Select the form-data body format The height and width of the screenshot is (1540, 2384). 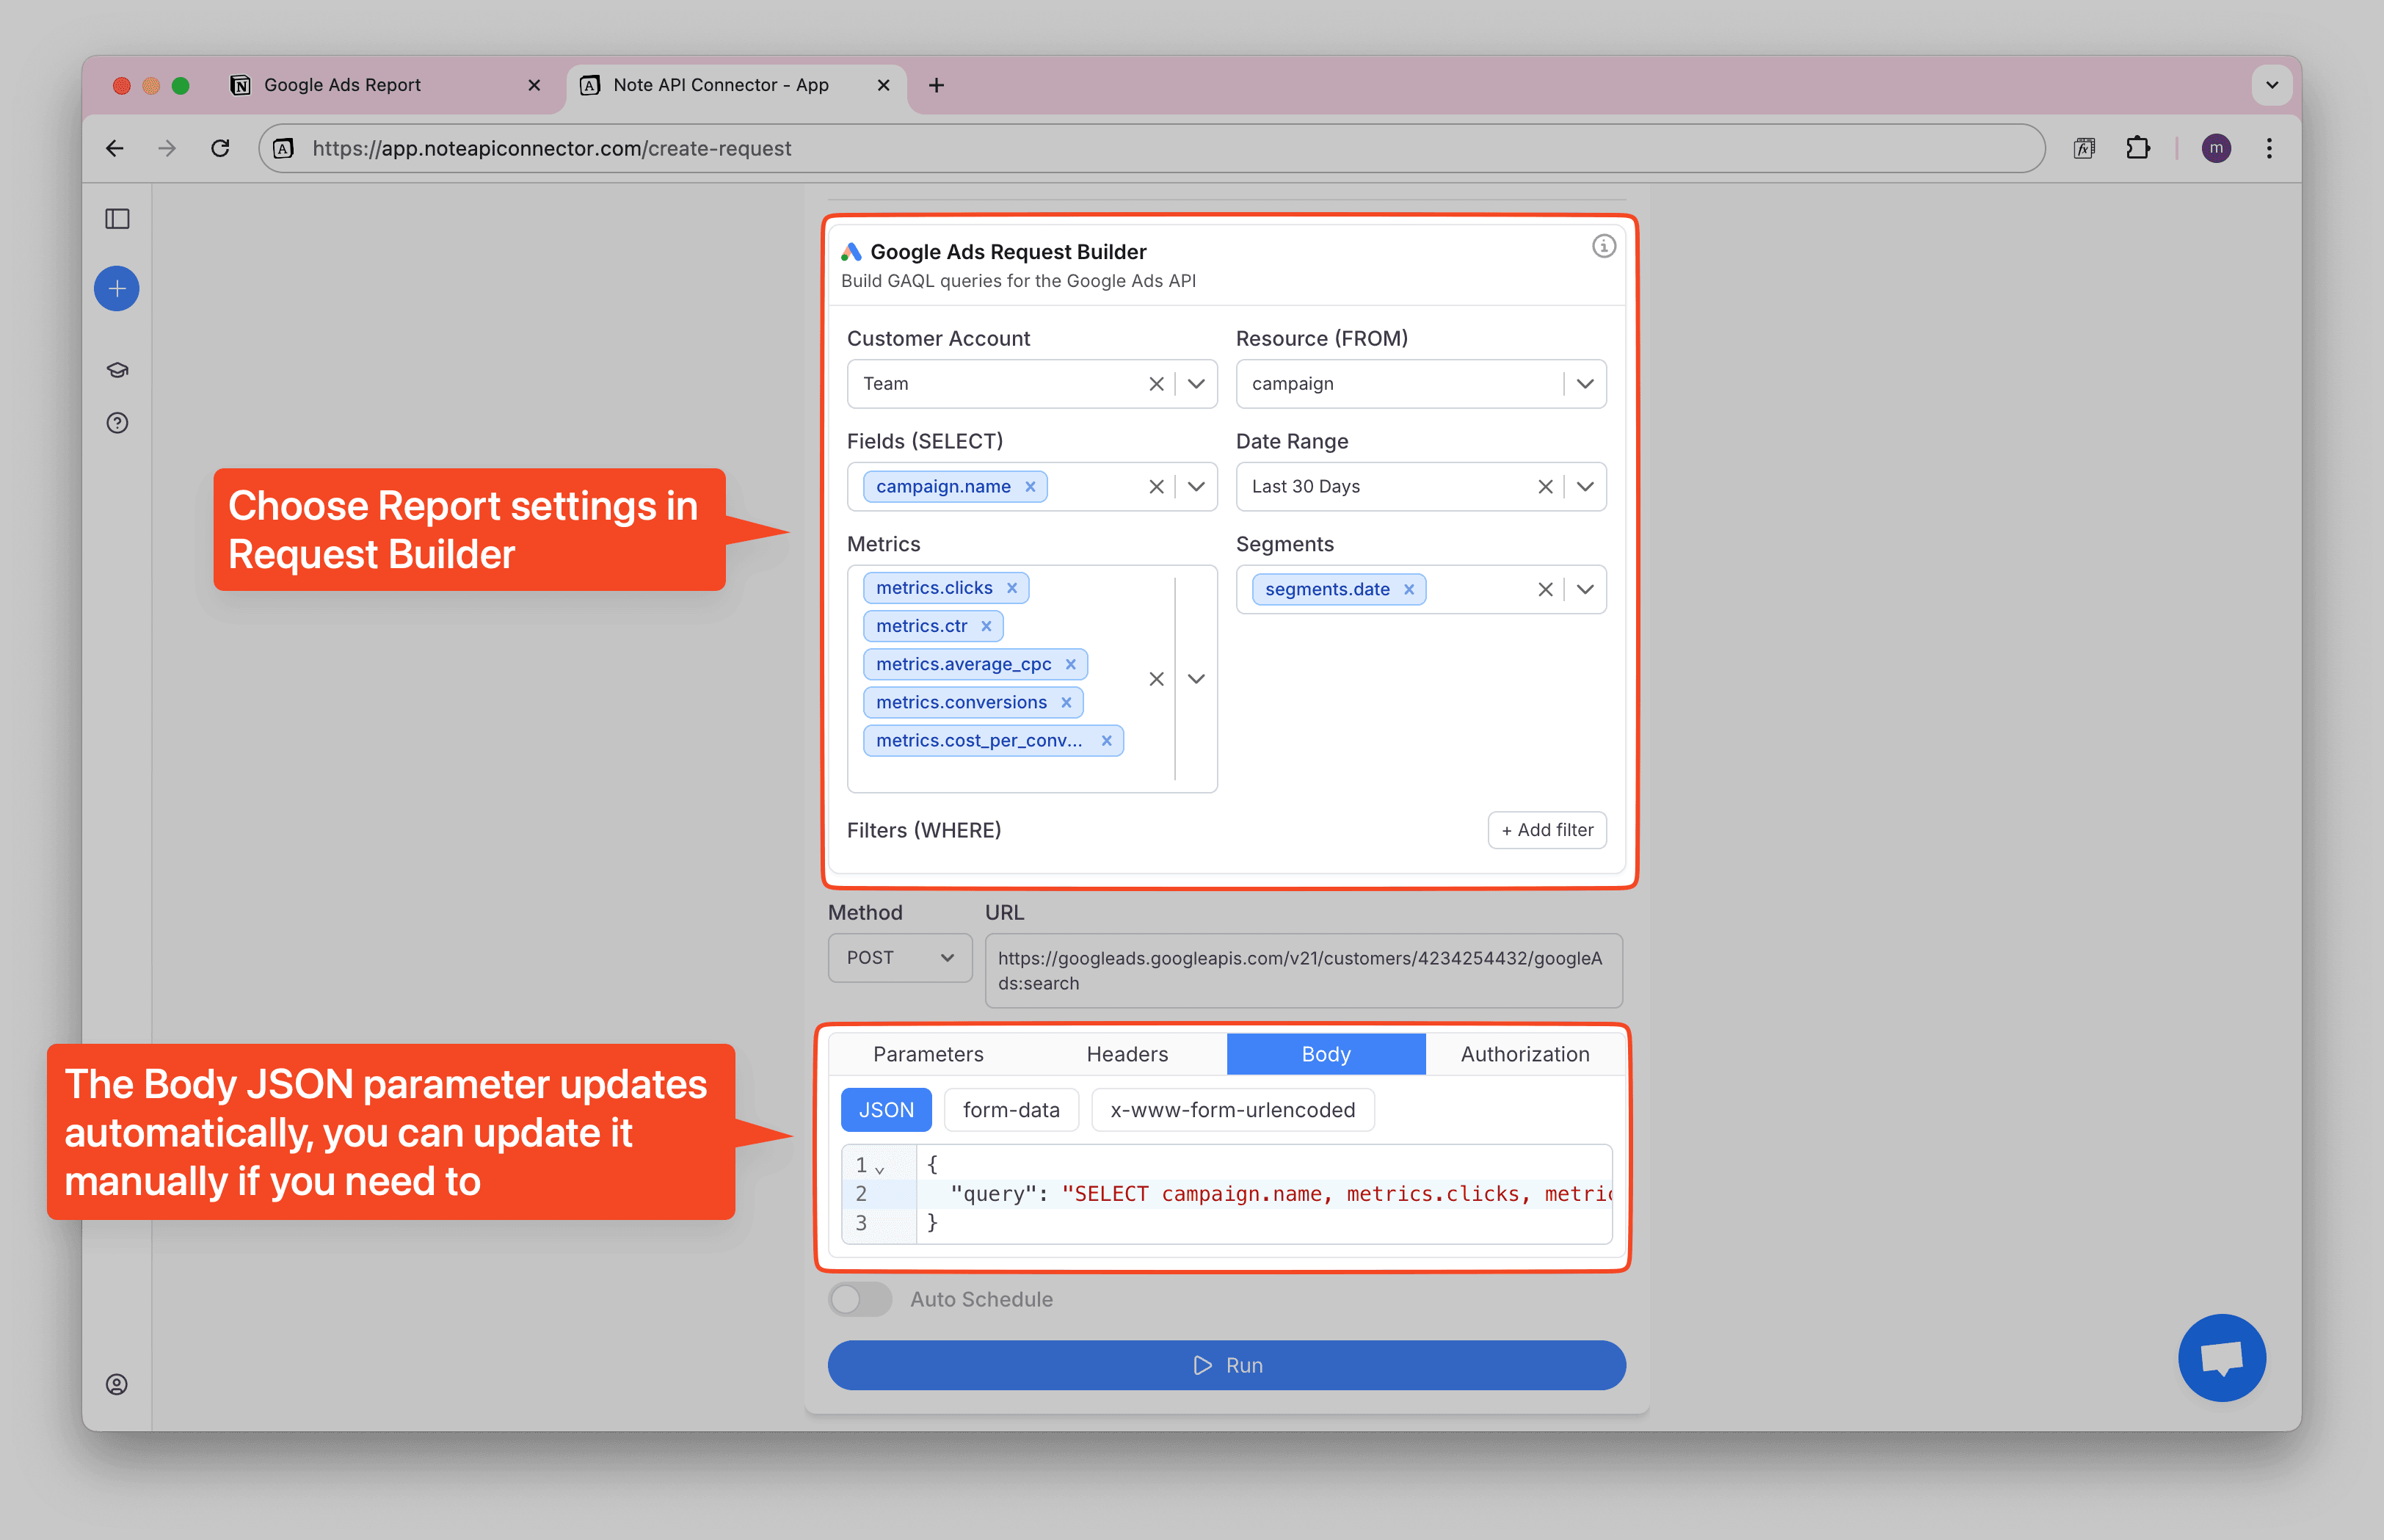point(1011,1110)
